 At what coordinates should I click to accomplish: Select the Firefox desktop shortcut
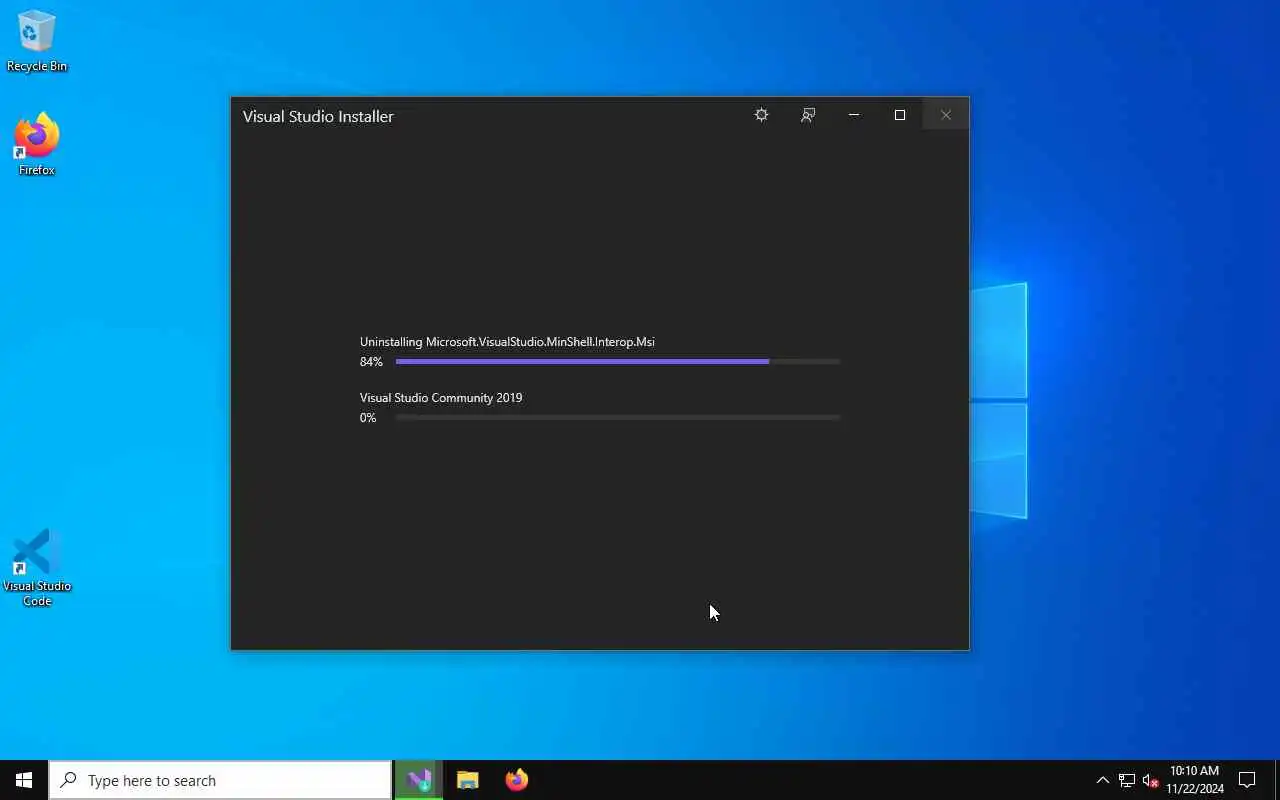pyautogui.click(x=37, y=145)
